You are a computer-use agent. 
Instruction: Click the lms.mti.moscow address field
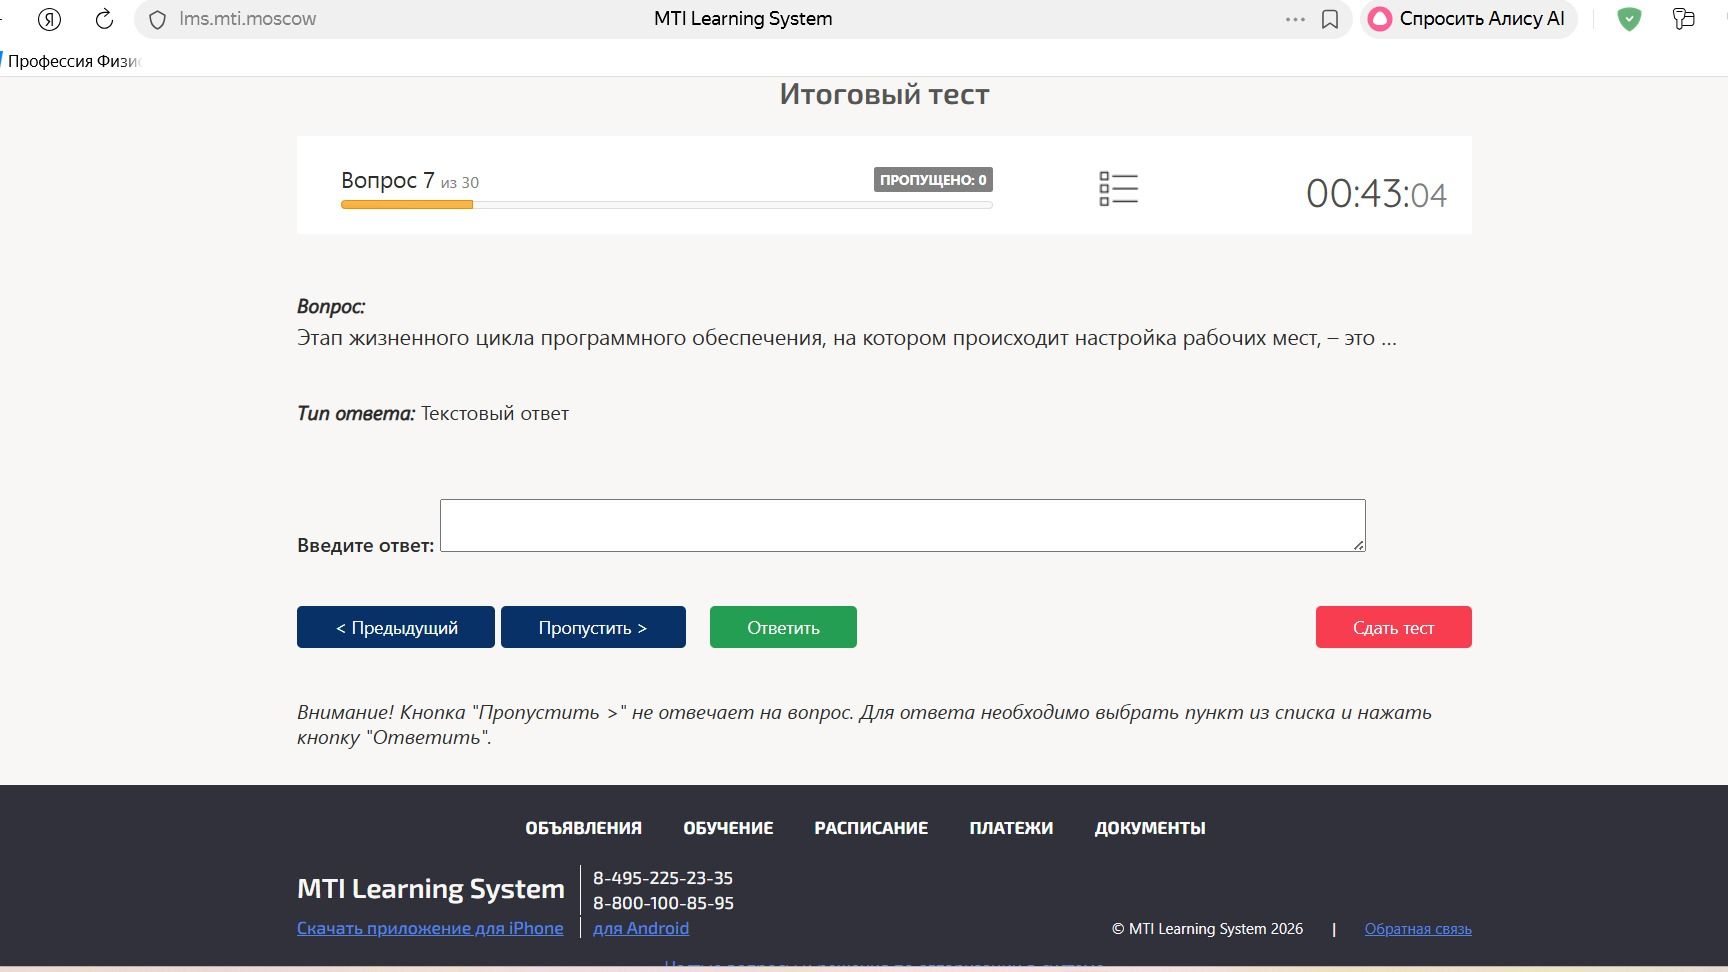pos(247,19)
